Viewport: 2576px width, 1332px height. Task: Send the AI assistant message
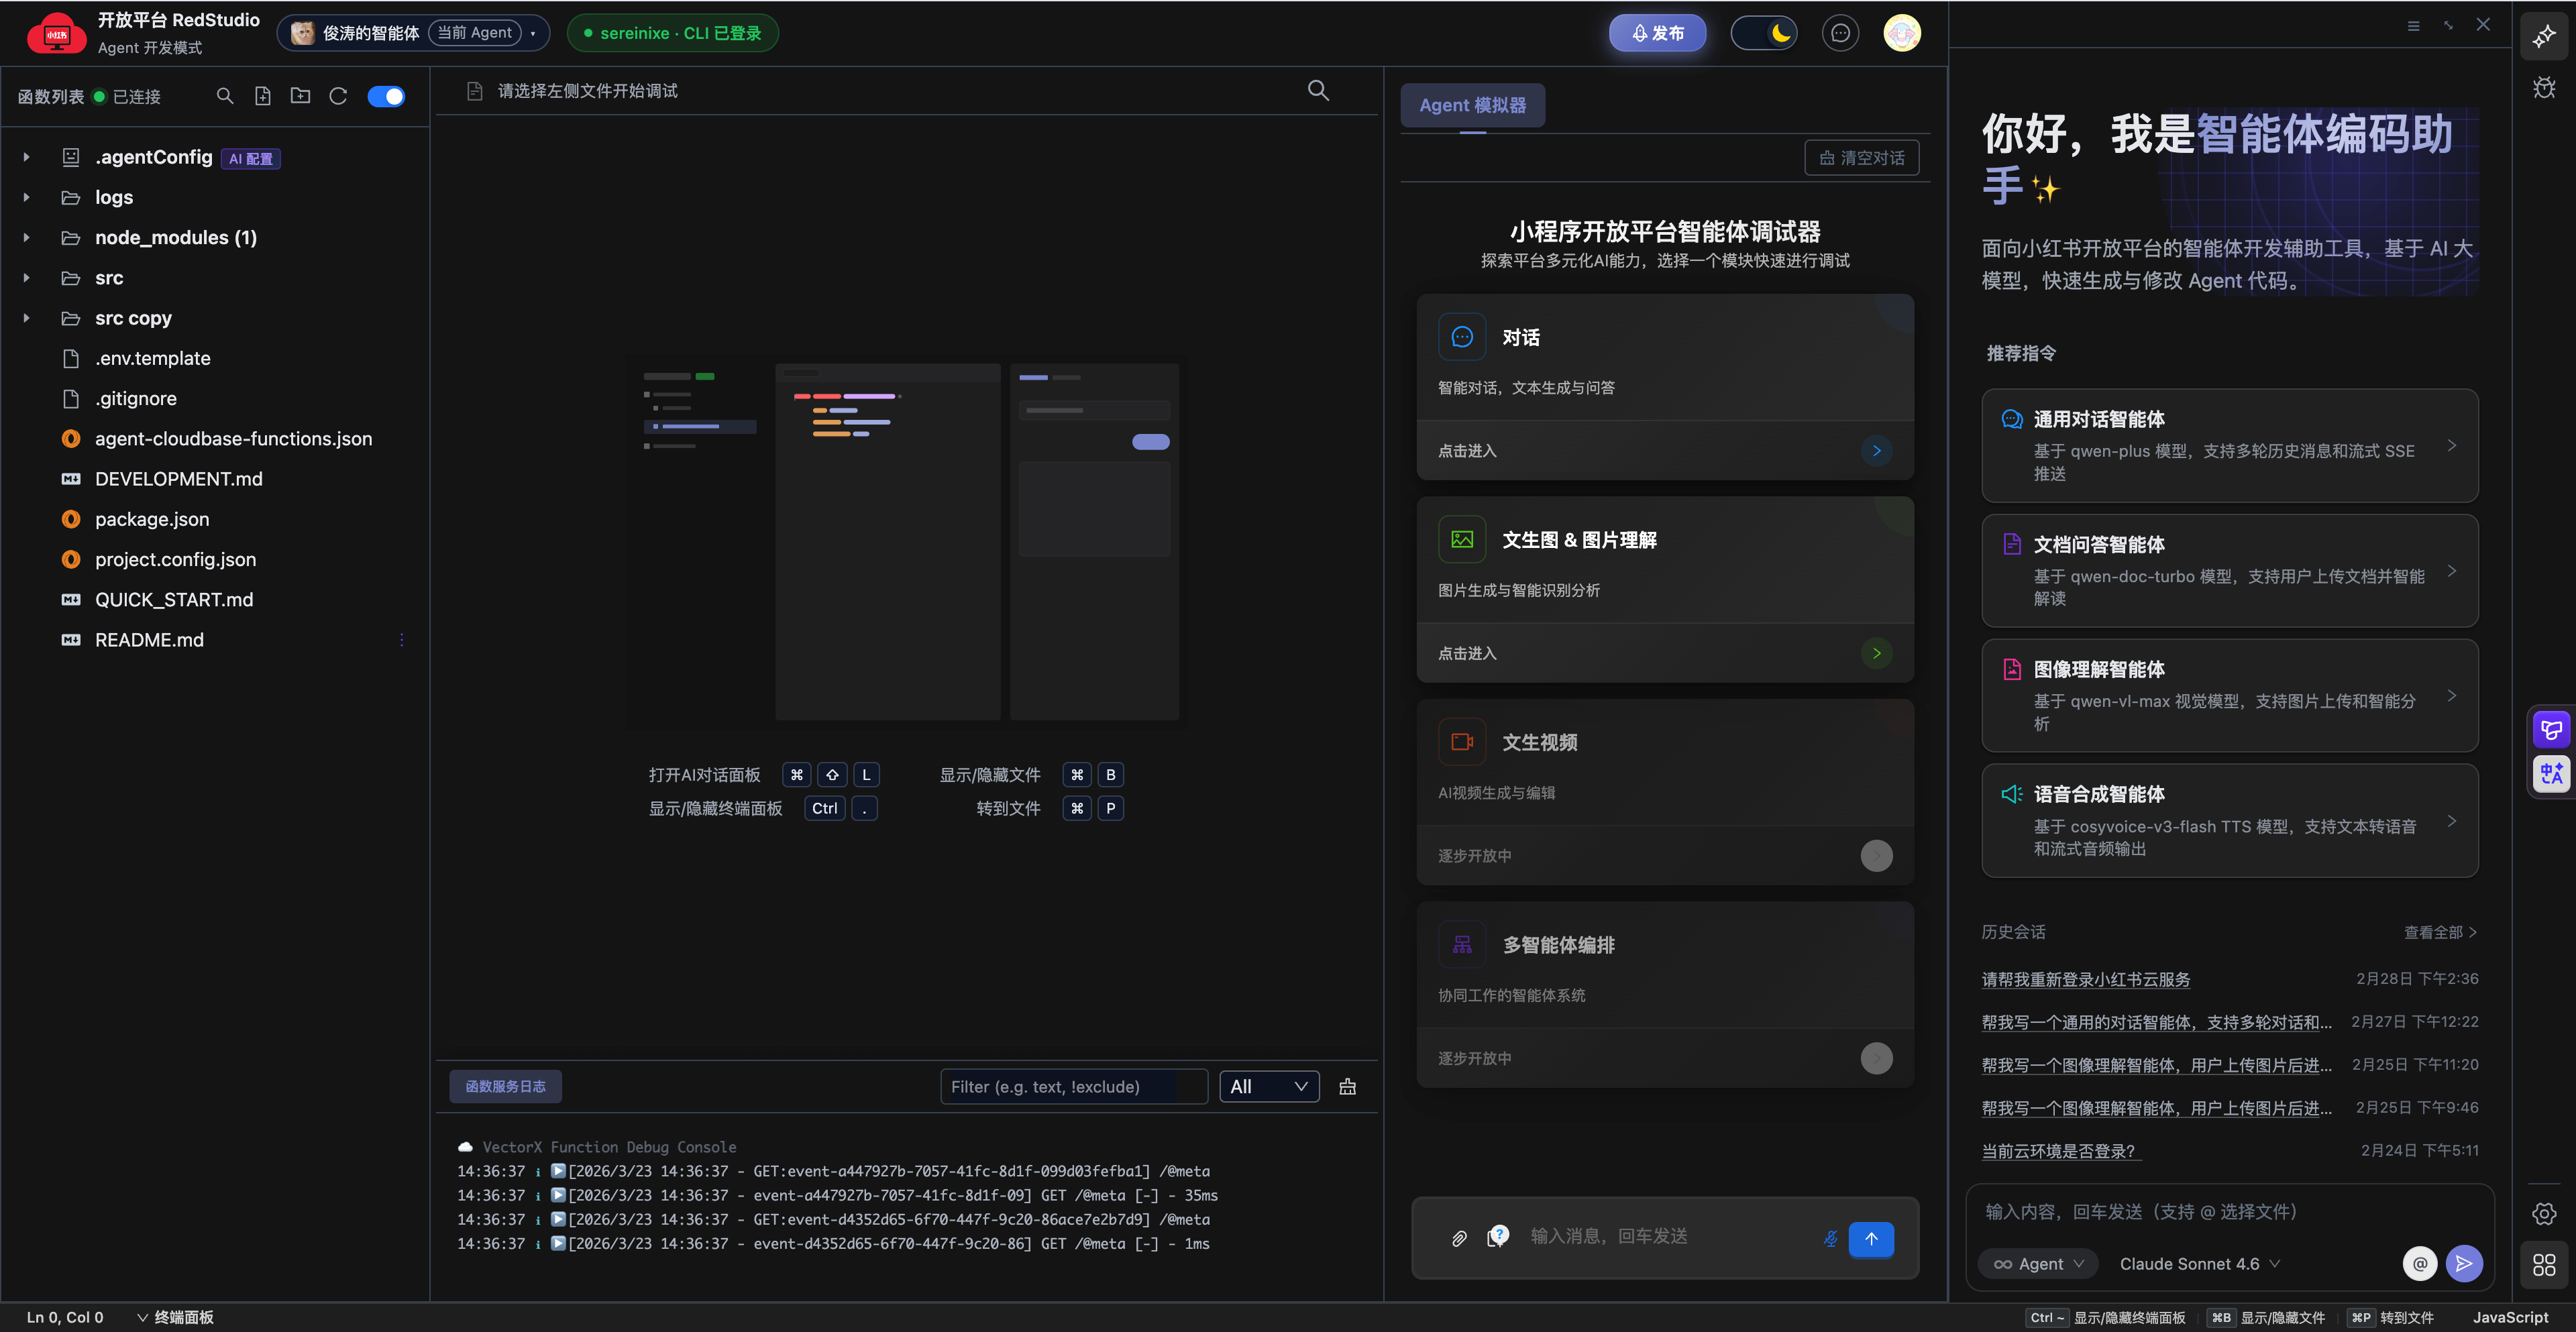coord(2464,1264)
